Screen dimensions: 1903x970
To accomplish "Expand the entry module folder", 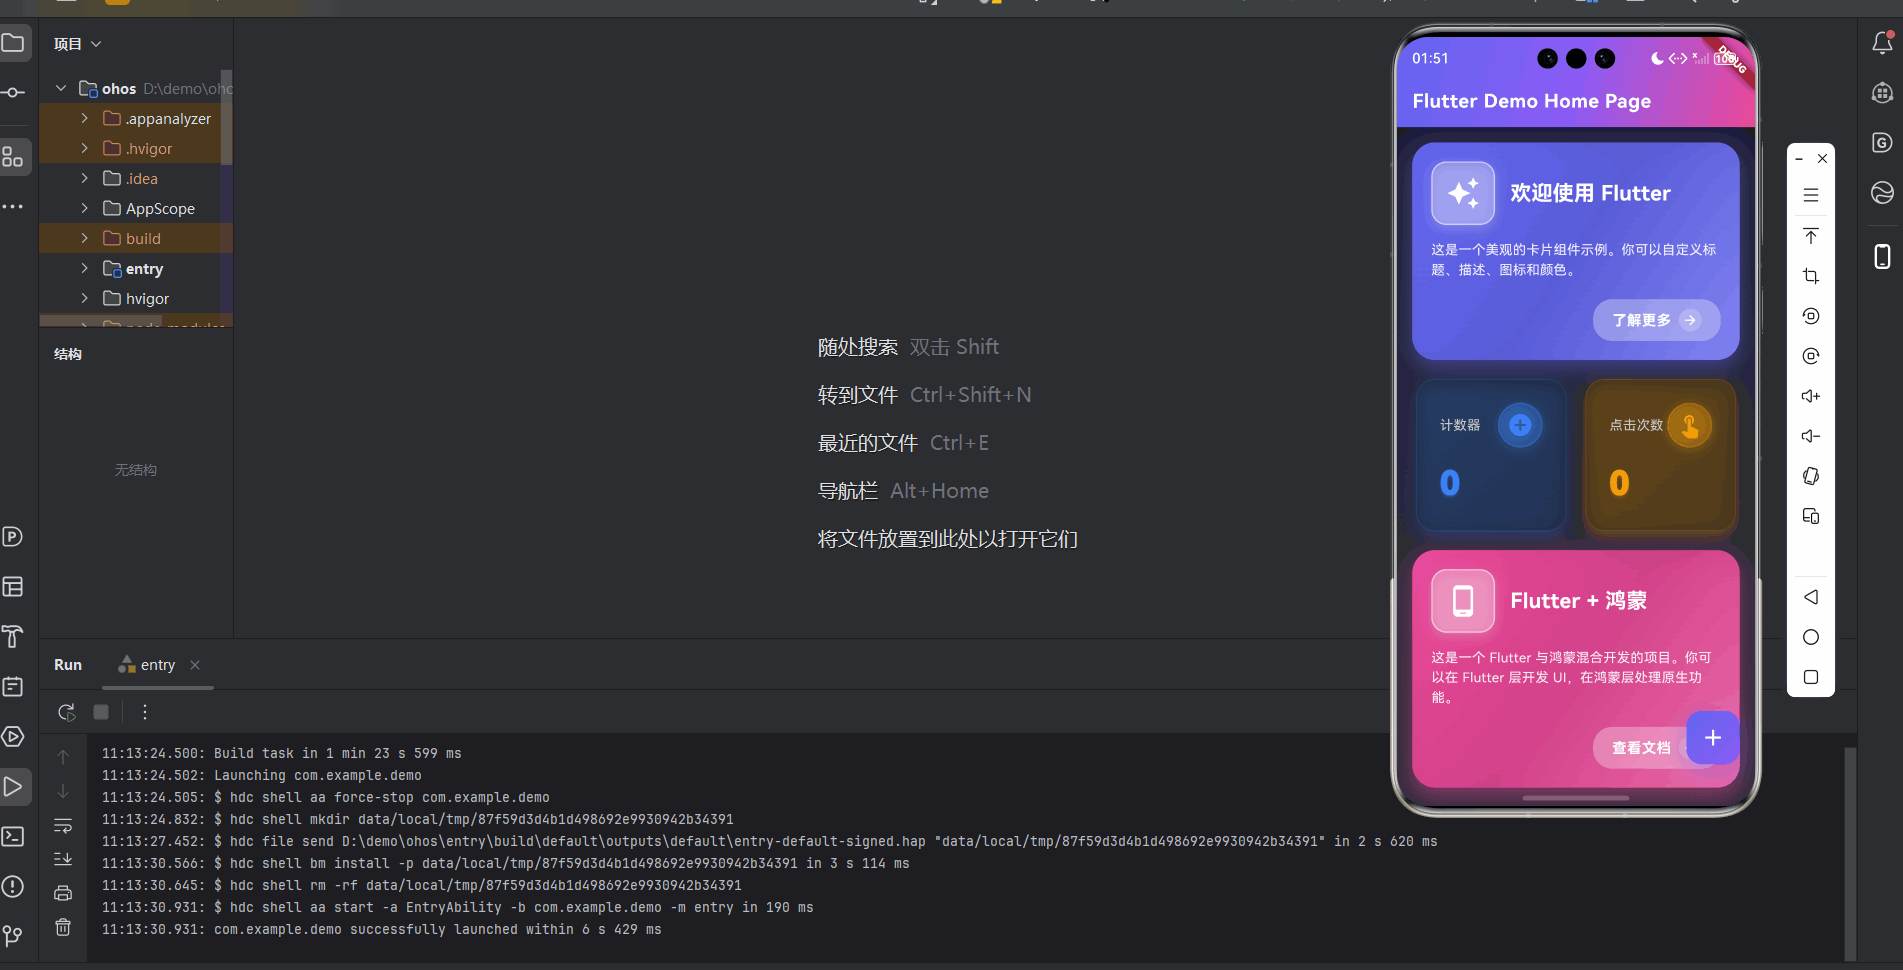I will 85,268.
